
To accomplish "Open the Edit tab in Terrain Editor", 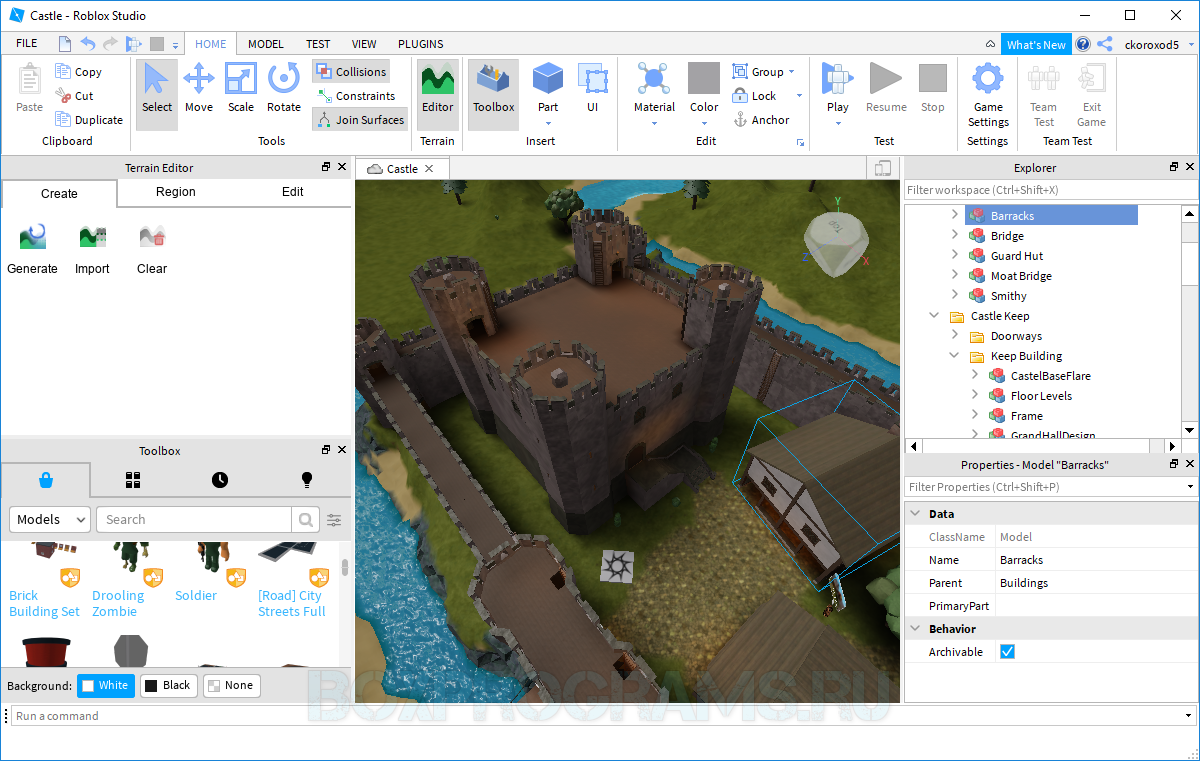I will click(x=293, y=192).
